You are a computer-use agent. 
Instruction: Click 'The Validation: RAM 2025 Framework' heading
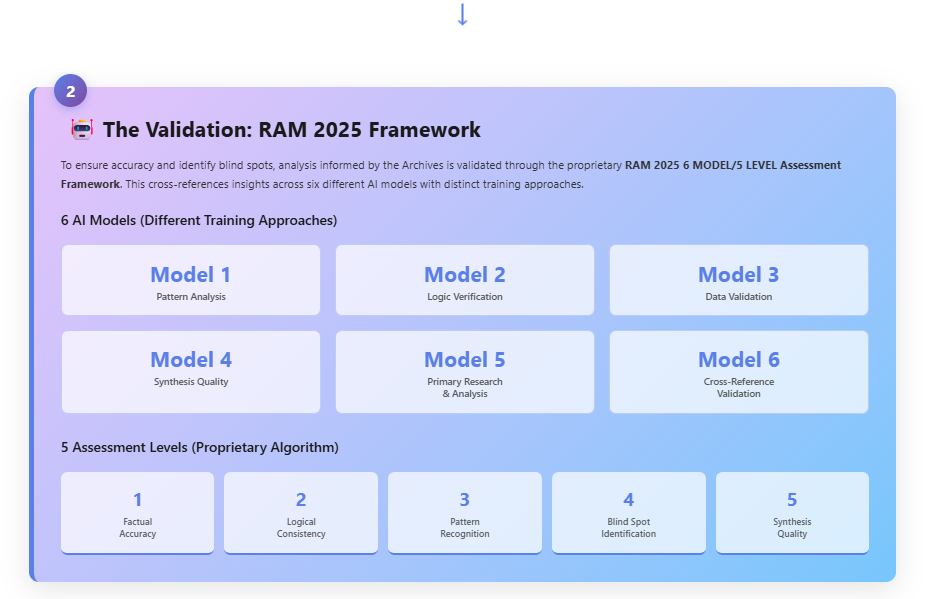point(292,130)
